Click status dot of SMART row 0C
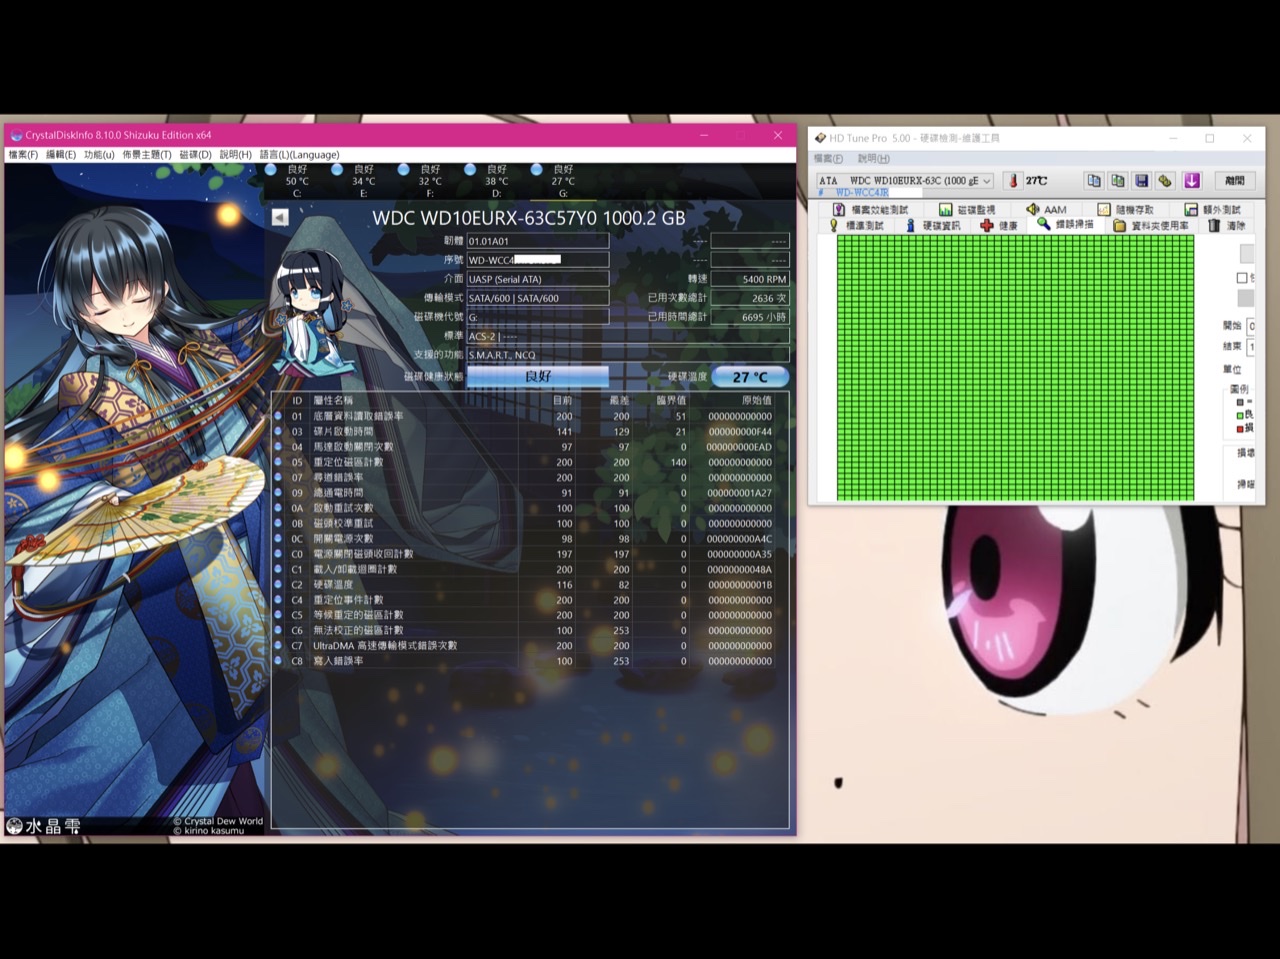1280x959 pixels. [278, 539]
